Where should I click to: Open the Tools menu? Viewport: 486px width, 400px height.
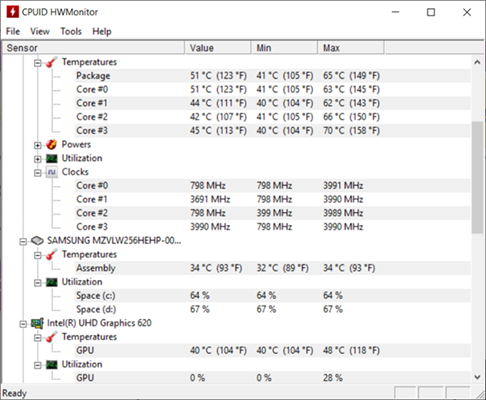point(71,31)
